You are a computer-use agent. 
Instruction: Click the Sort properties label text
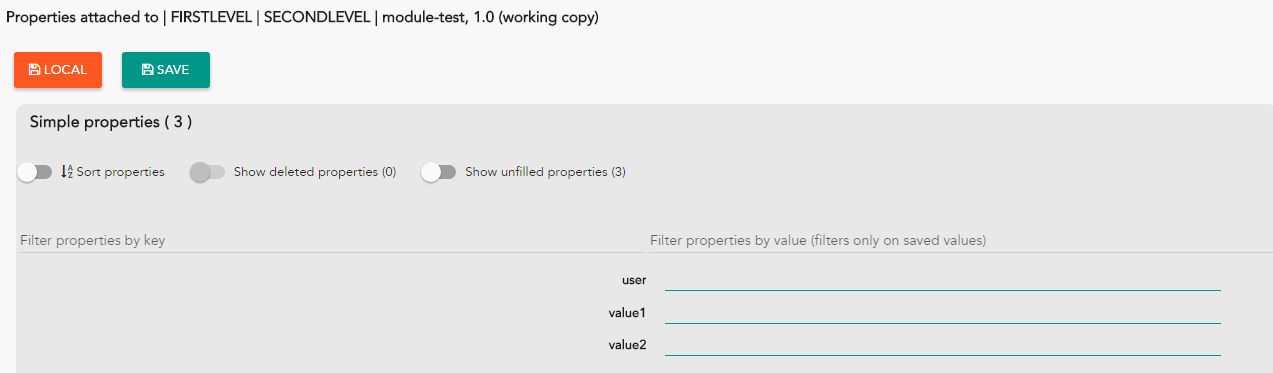click(120, 172)
